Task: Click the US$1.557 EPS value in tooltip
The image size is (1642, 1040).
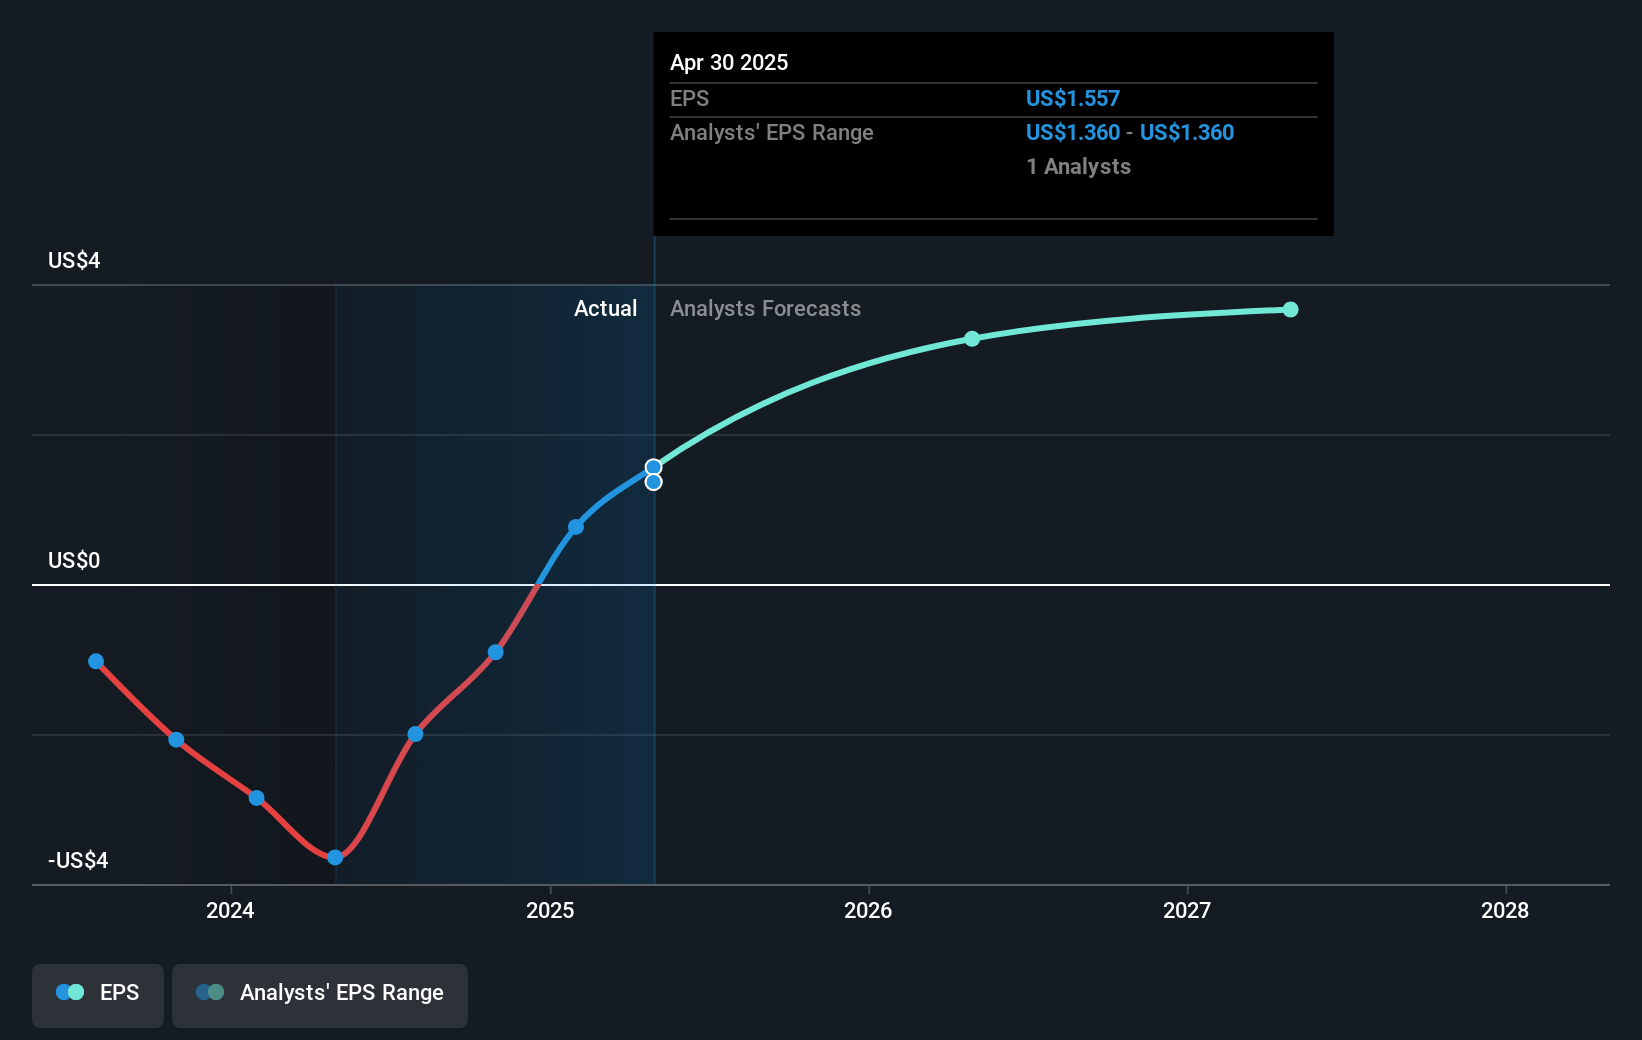Action: 1073,98
